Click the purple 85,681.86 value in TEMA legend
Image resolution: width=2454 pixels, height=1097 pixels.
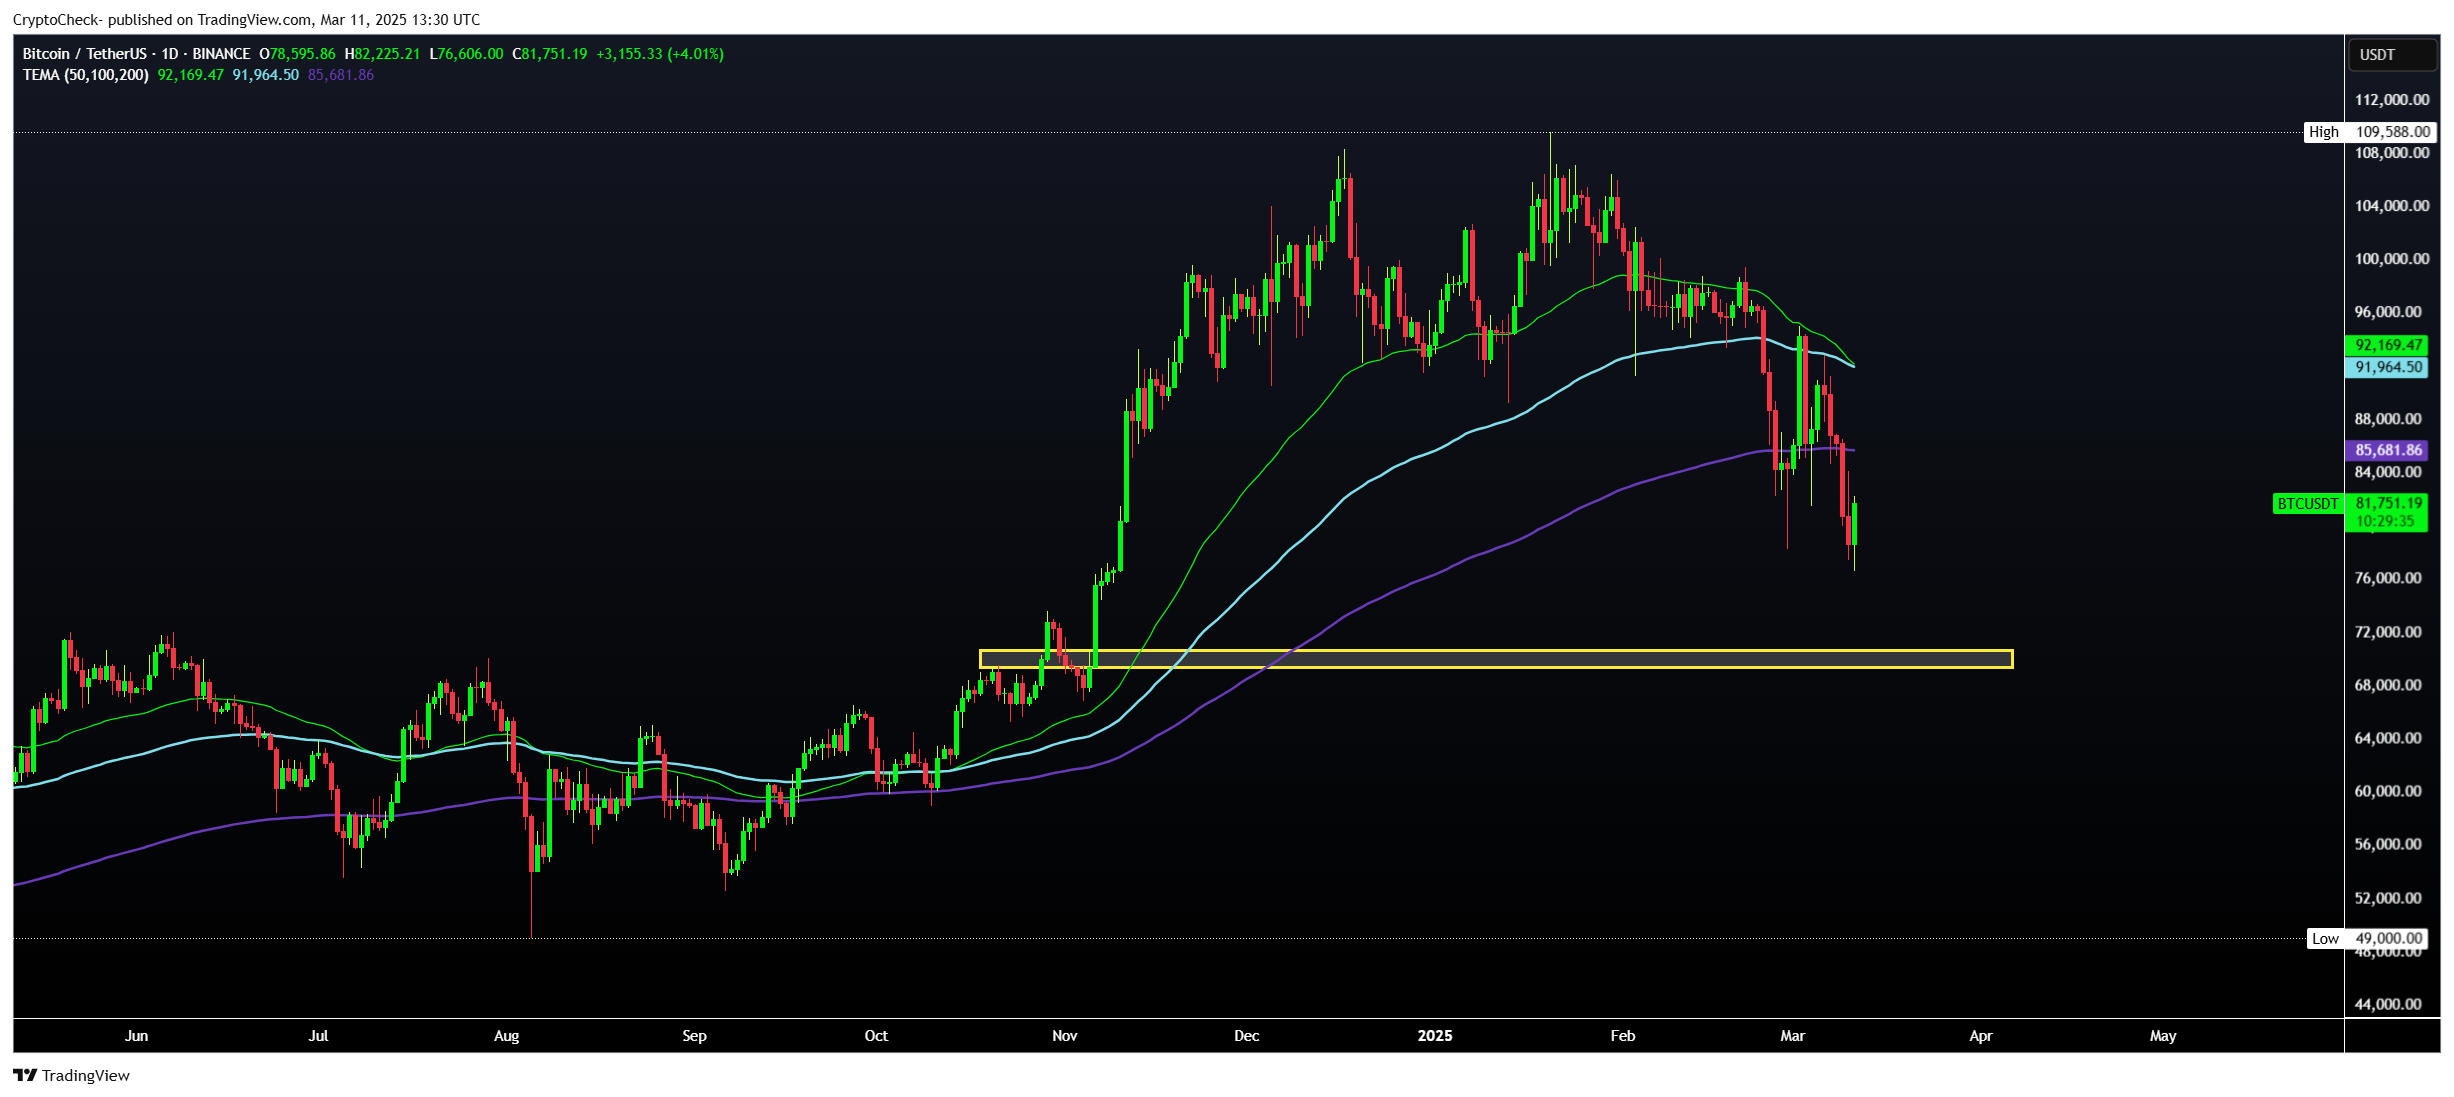341,75
